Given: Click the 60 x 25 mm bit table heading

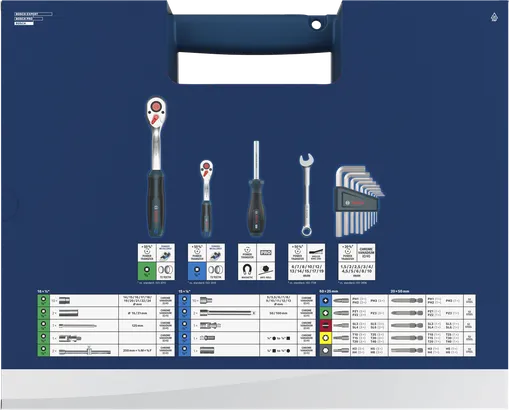Looking at the screenshot, I should (329, 291).
